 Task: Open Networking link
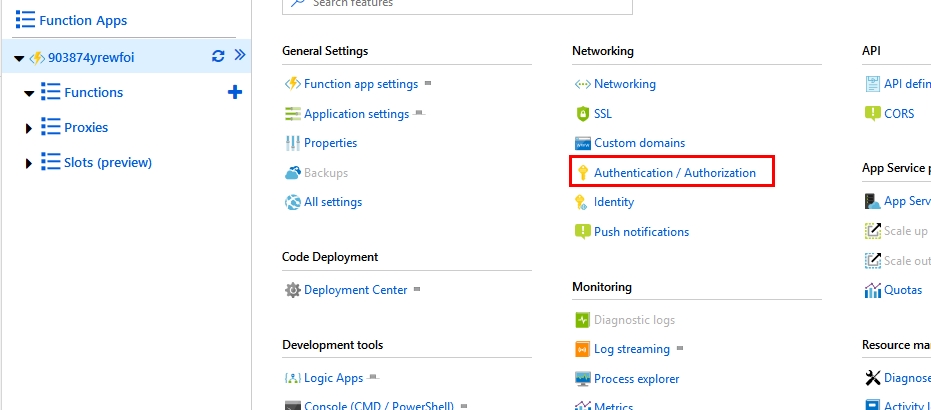coord(625,84)
